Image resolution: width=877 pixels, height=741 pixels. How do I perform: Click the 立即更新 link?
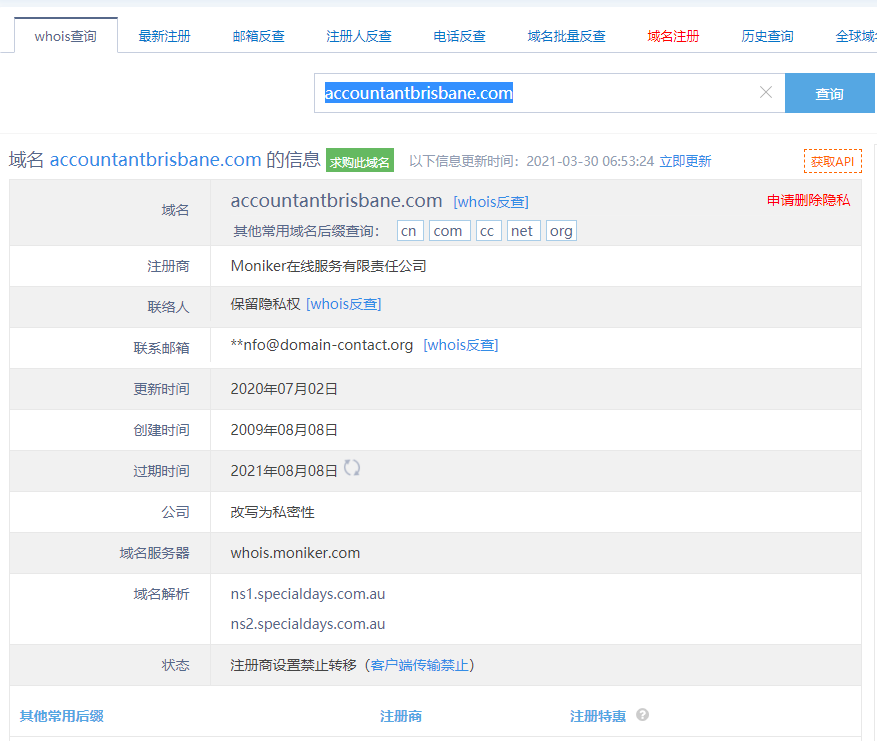[x=685, y=161]
